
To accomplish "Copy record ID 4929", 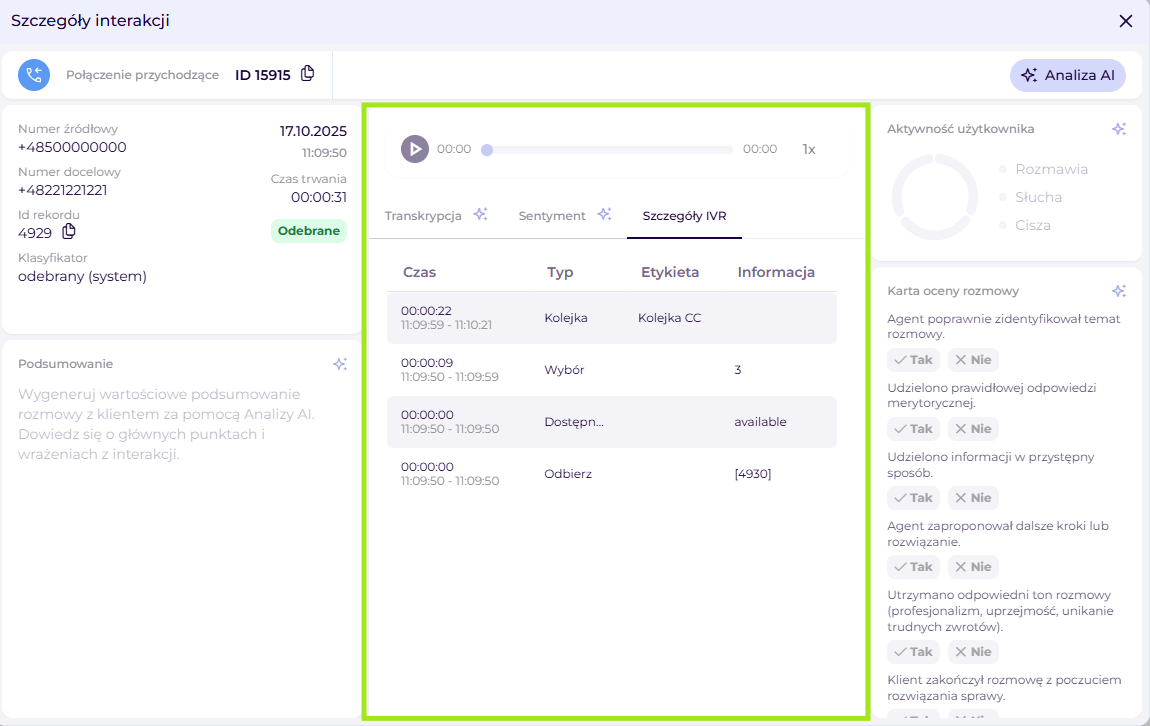I will coord(69,232).
